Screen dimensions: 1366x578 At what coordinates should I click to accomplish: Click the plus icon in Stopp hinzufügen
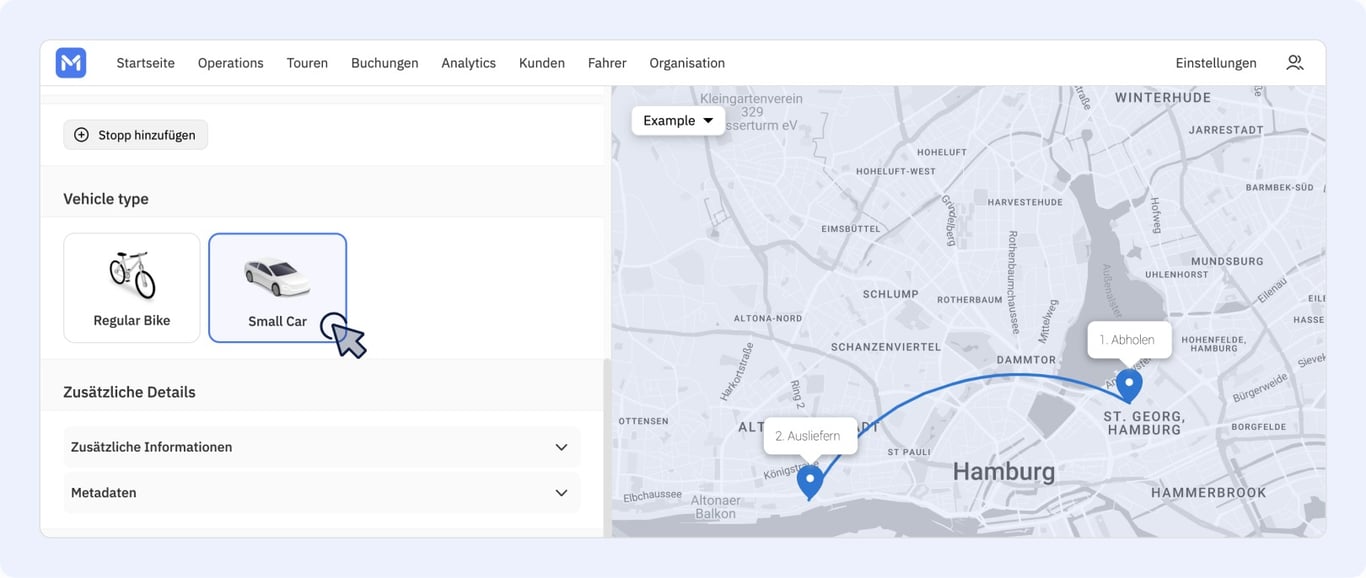[x=82, y=135]
